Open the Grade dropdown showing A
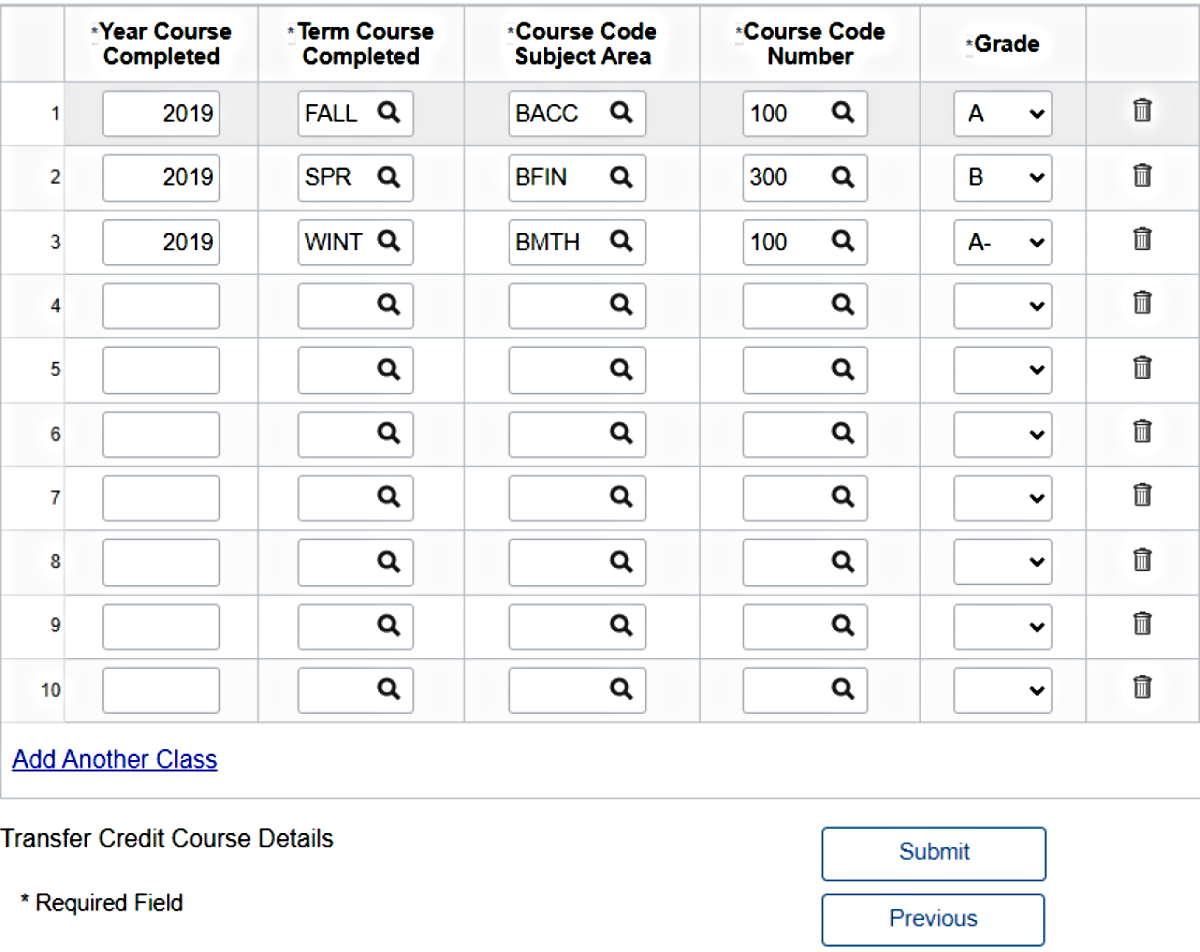1200x952 pixels. click(1002, 114)
